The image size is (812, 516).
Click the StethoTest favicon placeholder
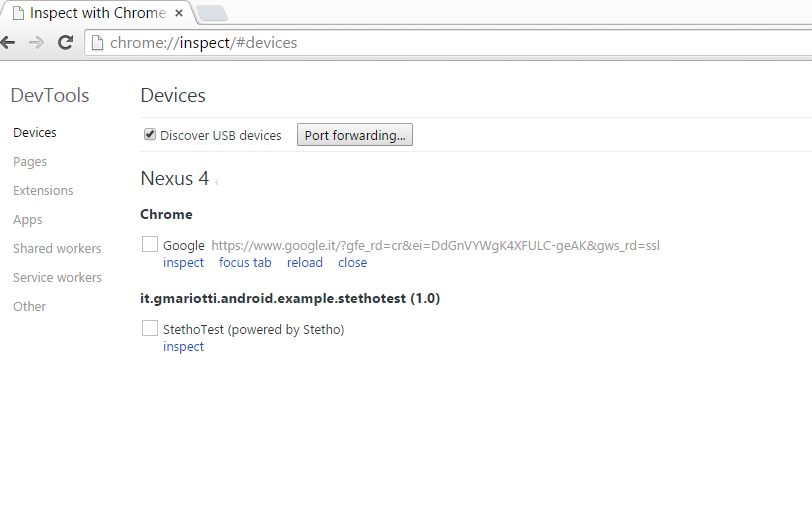point(150,329)
